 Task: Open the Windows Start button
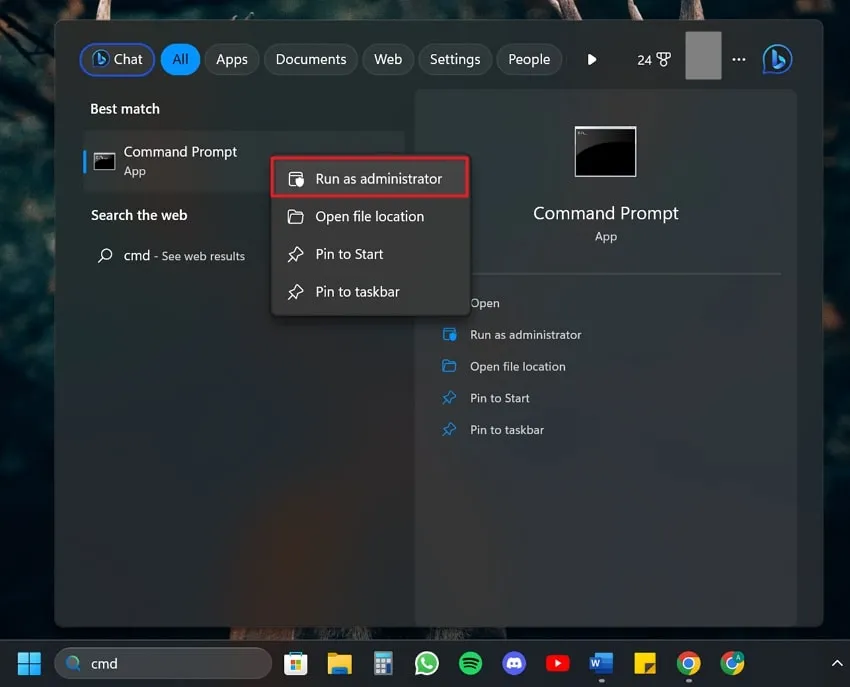[29, 663]
